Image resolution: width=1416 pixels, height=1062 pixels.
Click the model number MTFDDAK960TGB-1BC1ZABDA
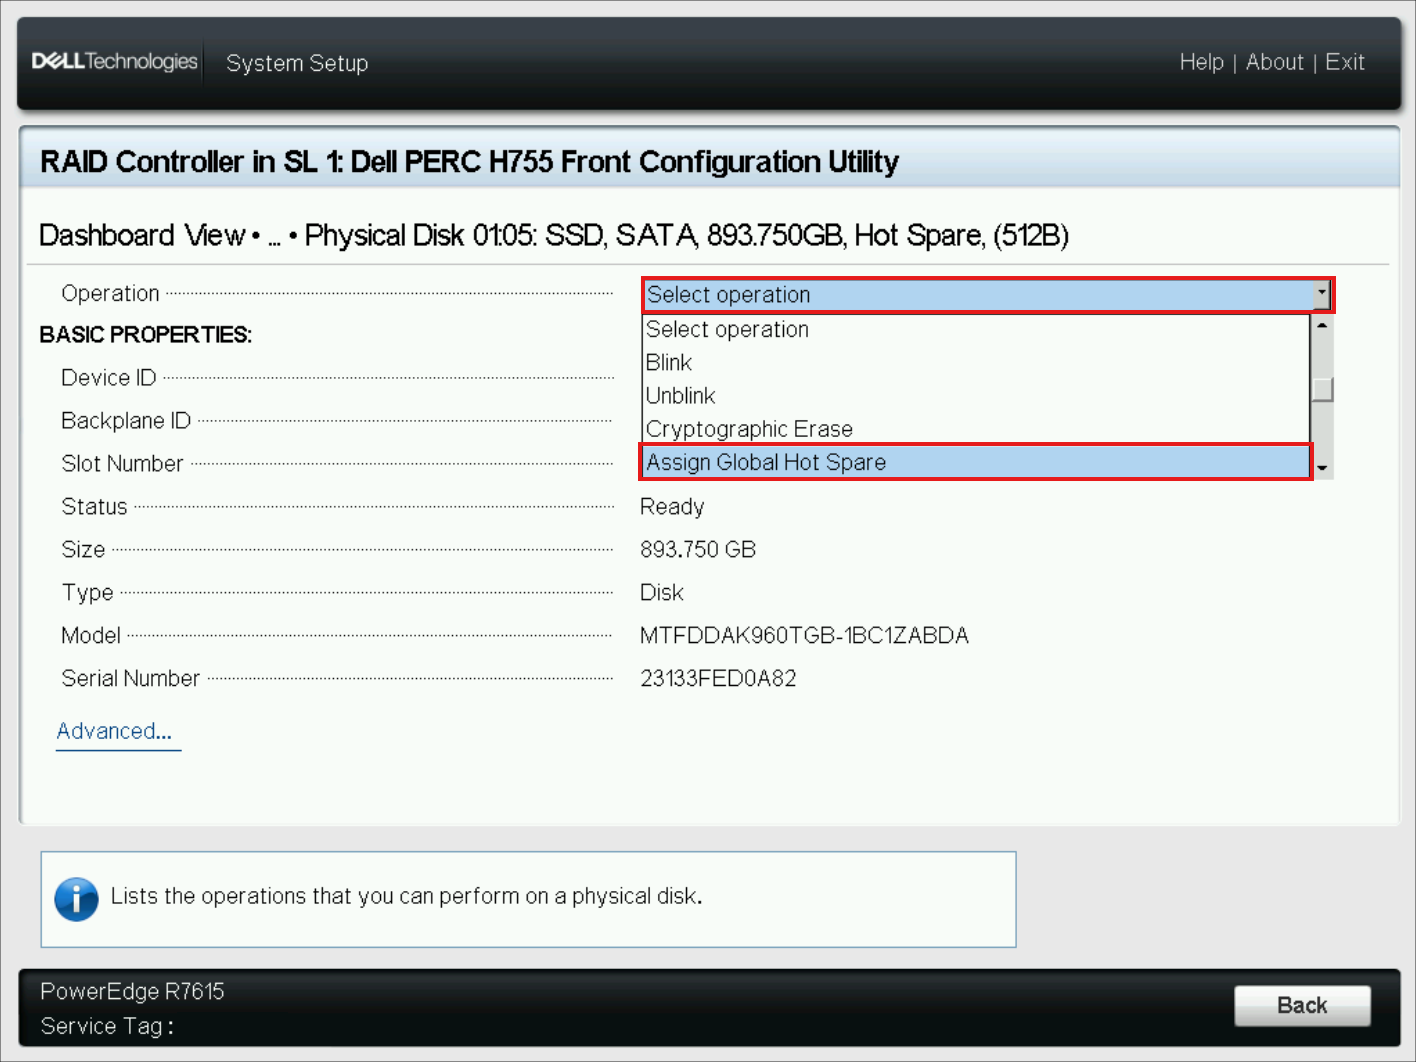tap(804, 635)
